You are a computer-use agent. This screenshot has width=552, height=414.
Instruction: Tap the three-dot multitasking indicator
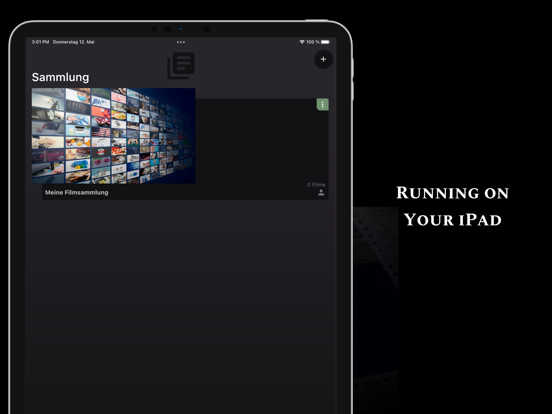pos(181,42)
